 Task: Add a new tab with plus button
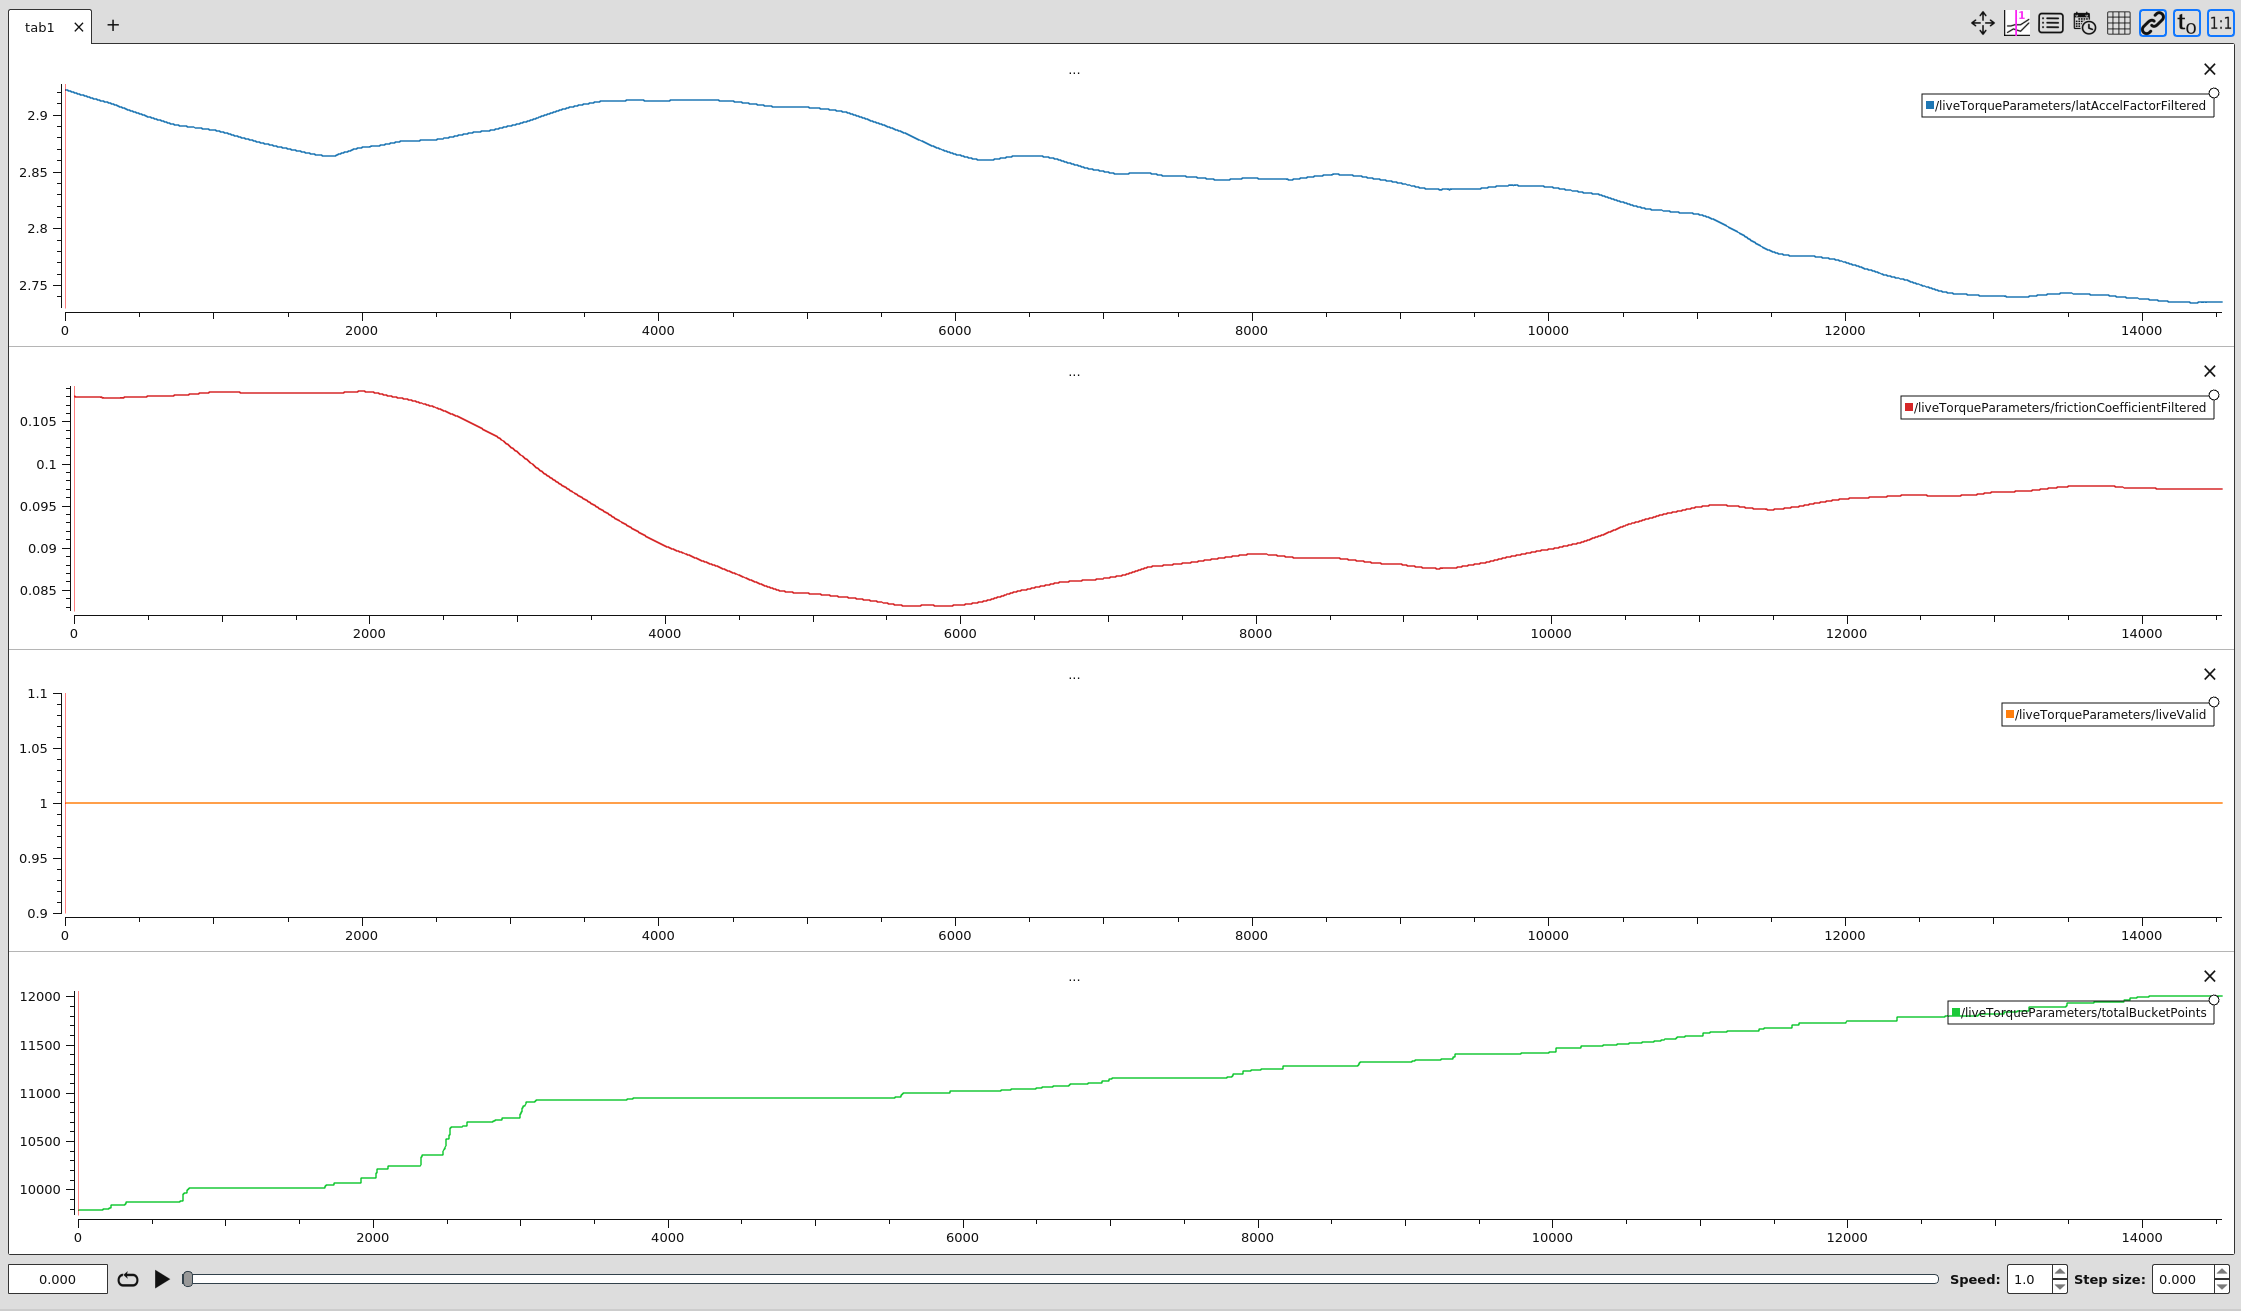pos(113,25)
